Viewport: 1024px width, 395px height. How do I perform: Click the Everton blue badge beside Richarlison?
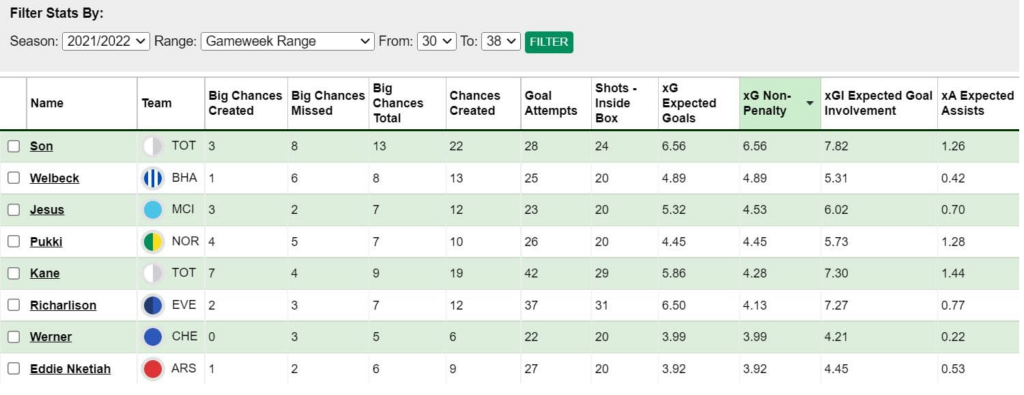click(152, 306)
